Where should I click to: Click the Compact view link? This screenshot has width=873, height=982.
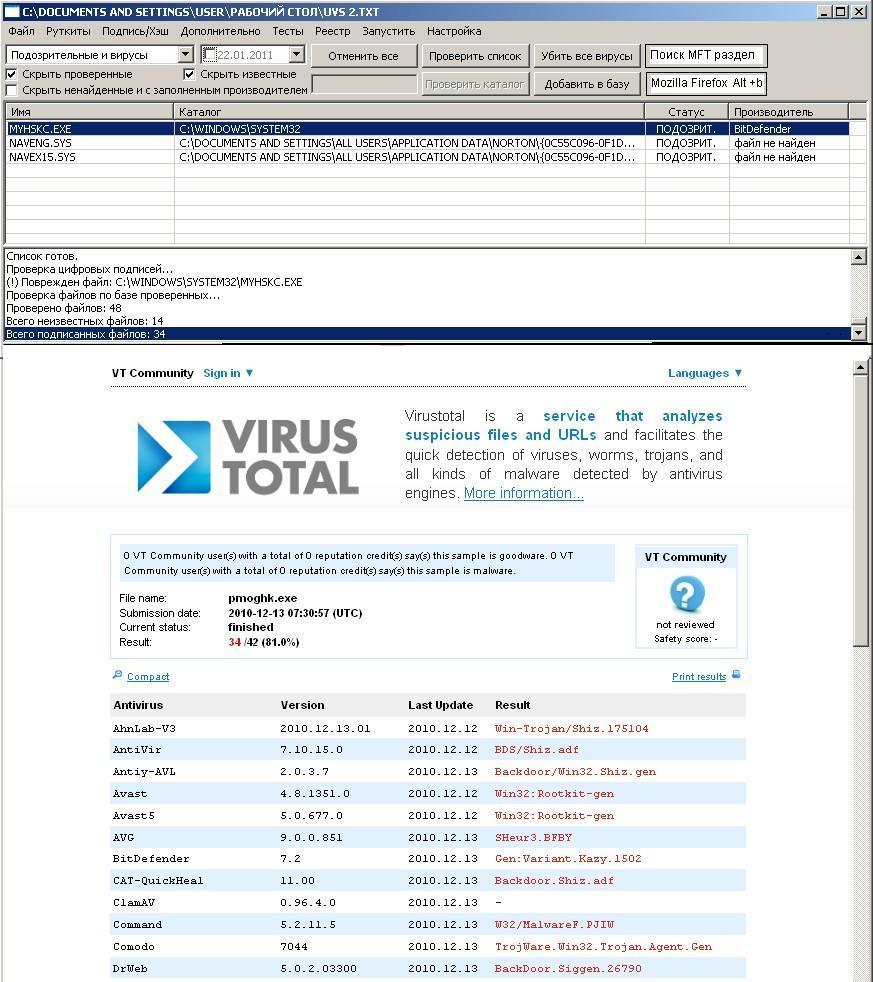148,676
